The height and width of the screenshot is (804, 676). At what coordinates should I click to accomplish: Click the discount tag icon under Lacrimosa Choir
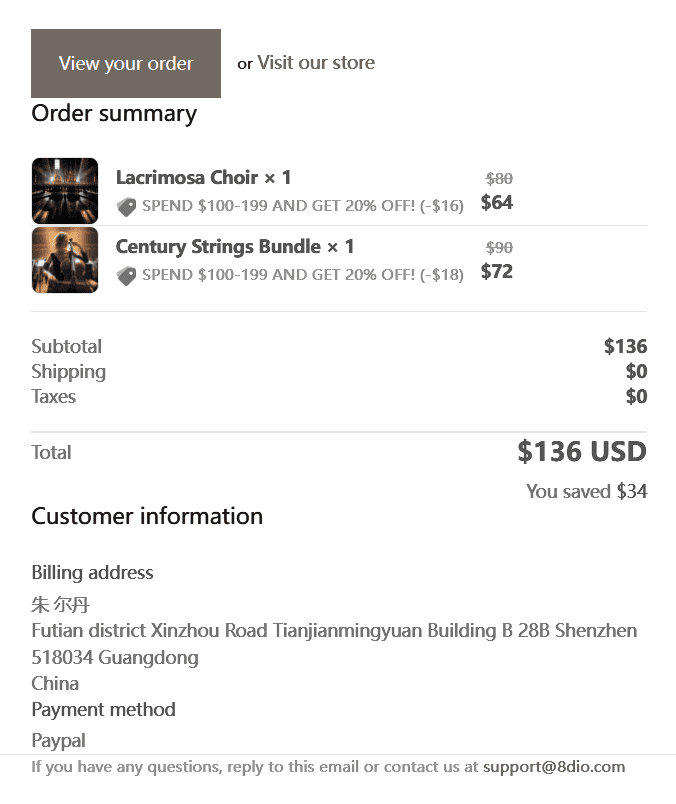(x=126, y=207)
